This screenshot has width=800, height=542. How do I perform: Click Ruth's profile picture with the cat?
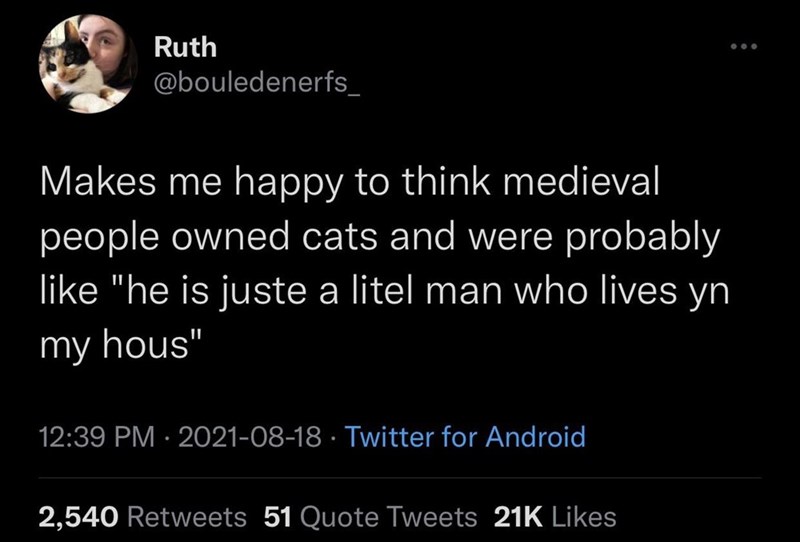(88, 62)
